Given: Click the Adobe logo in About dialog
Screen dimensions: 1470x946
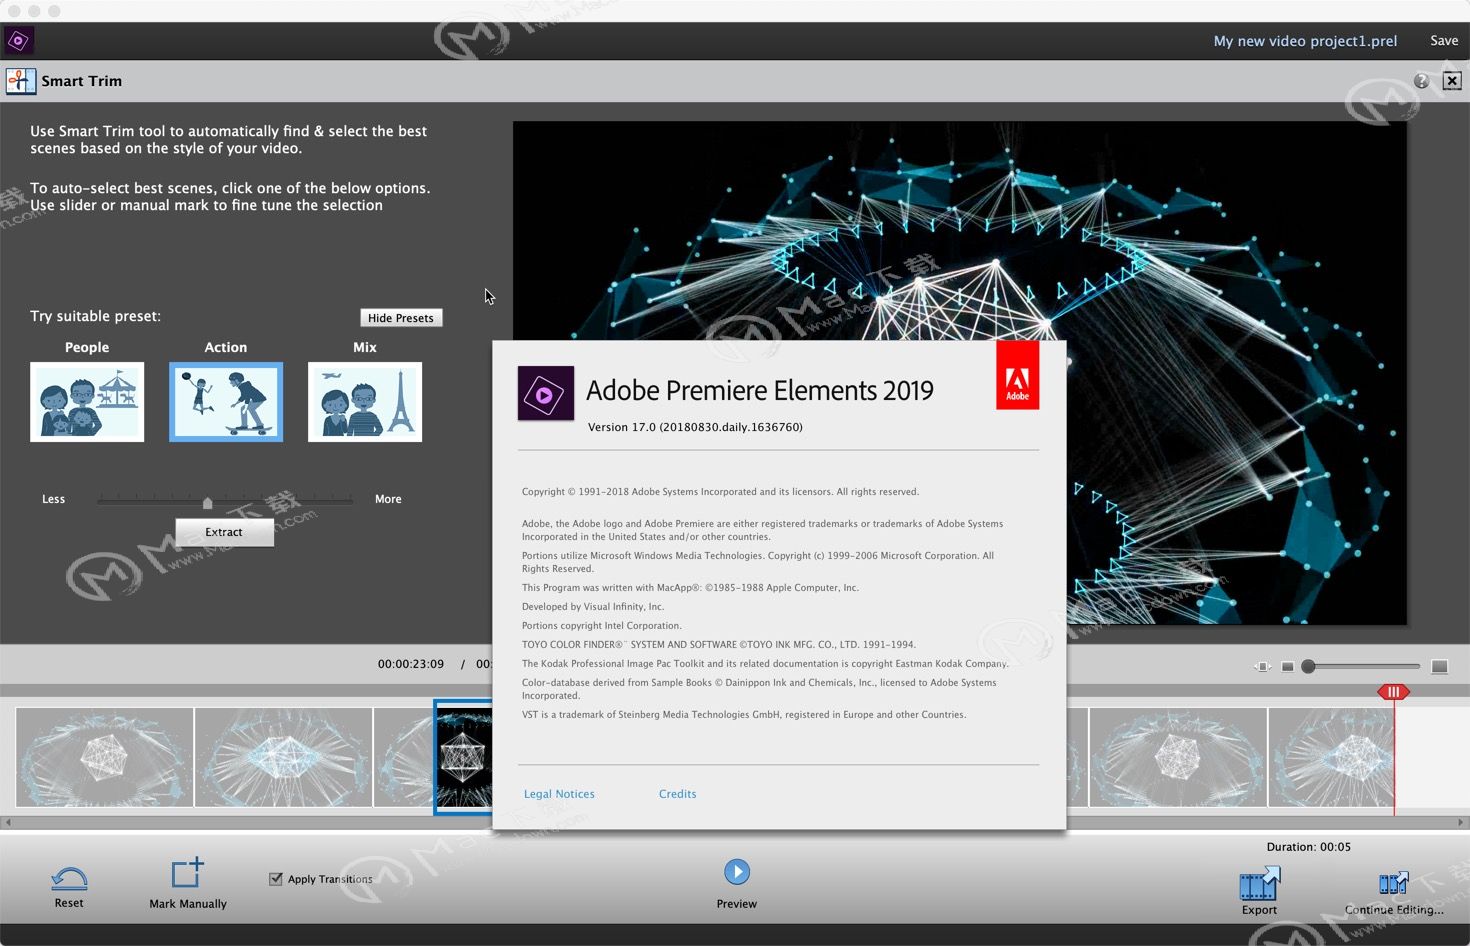Looking at the screenshot, I should coord(1017,375).
